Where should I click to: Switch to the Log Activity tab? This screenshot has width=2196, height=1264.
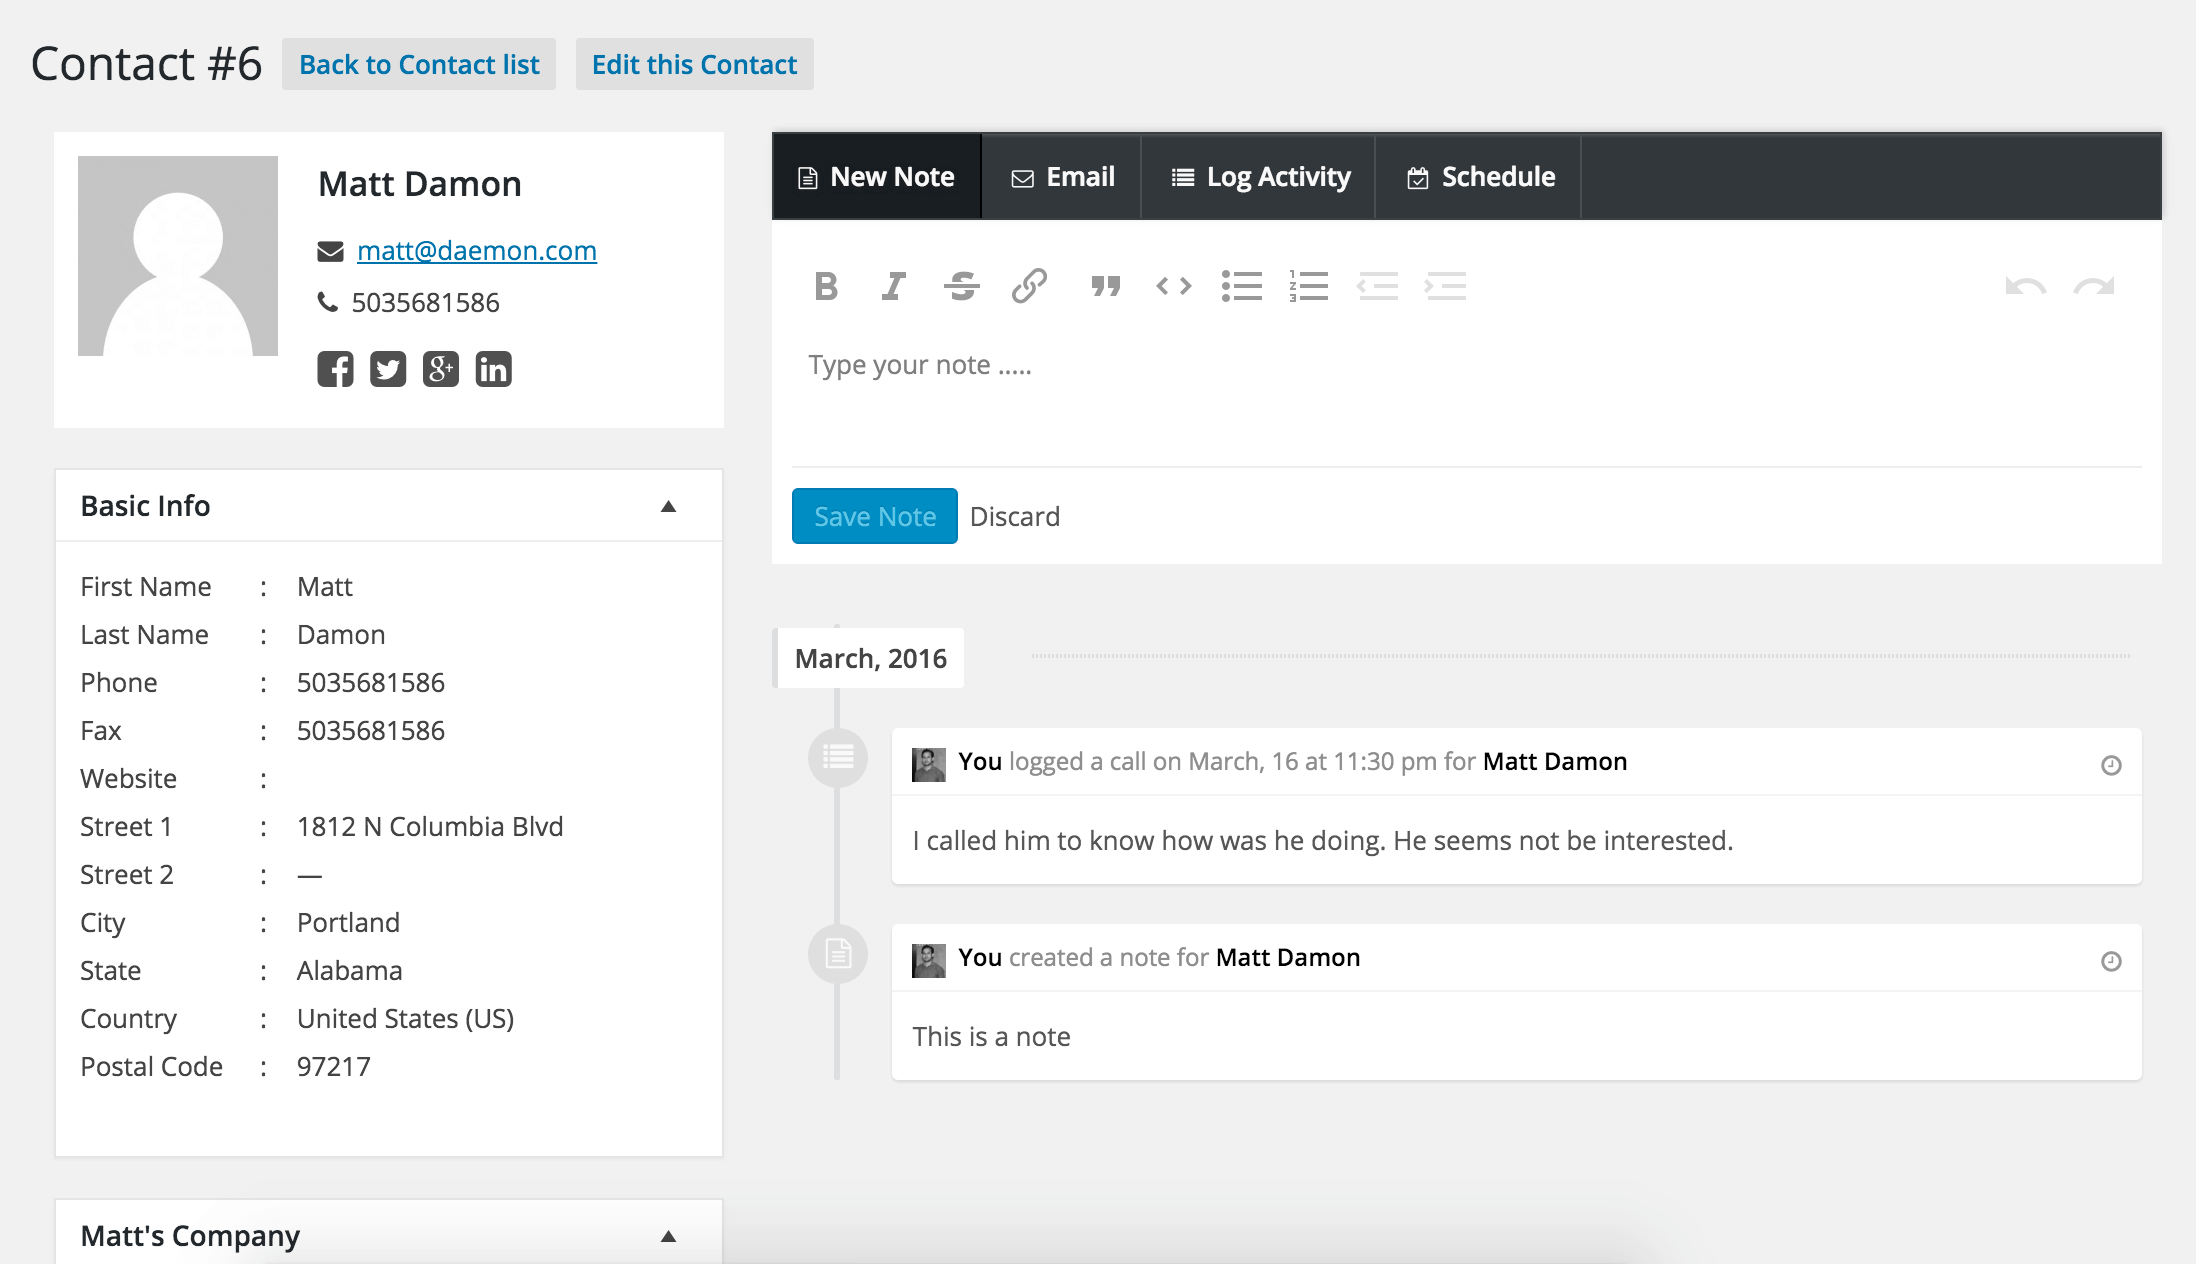(x=1260, y=177)
